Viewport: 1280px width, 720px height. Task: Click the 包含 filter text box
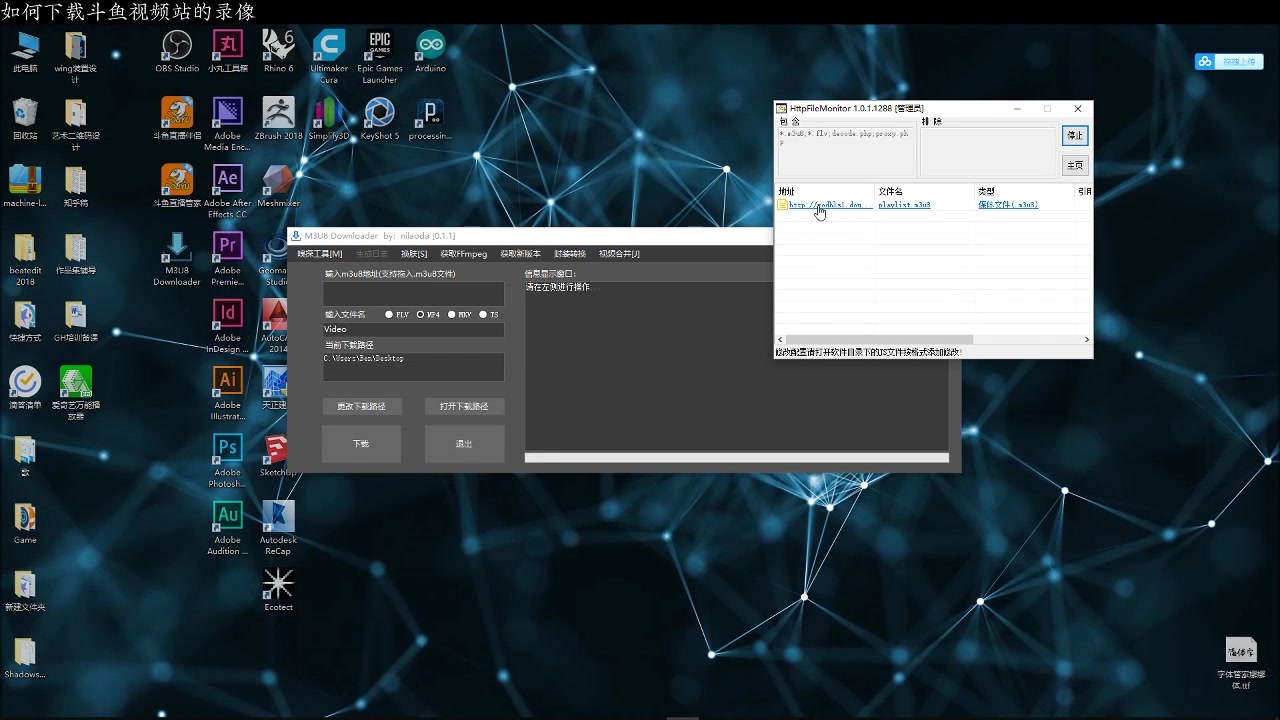846,152
